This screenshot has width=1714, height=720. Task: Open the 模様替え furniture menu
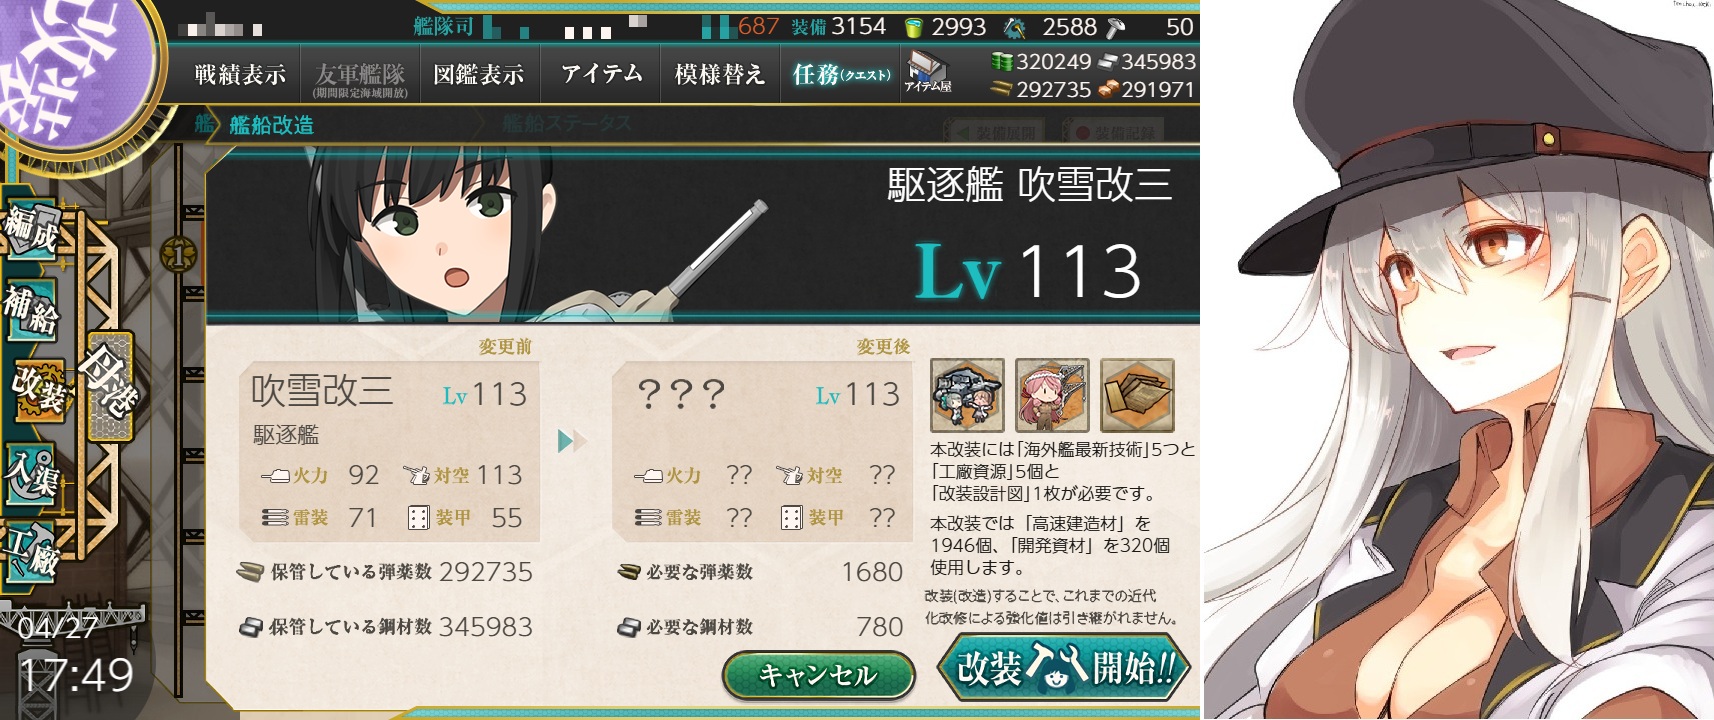tap(719, 74)
